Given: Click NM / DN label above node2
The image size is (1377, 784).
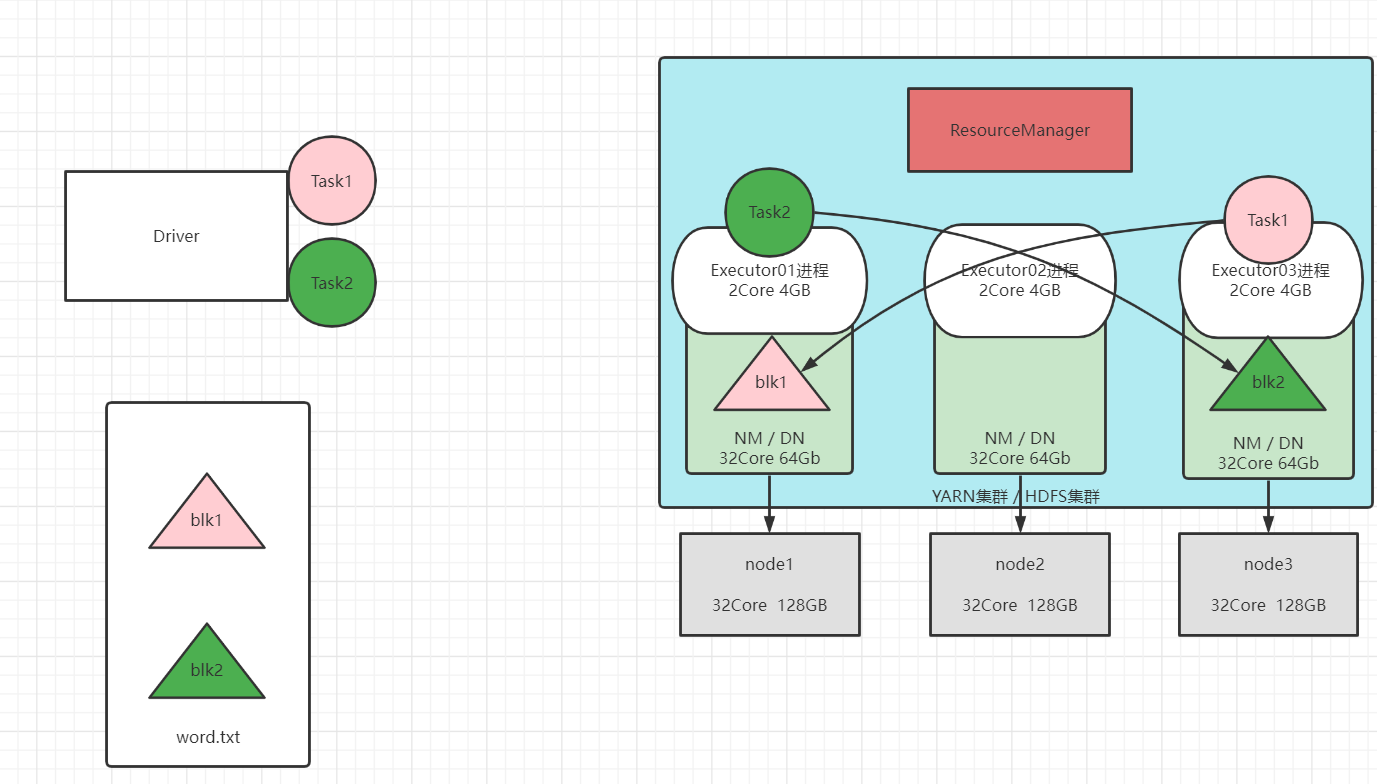Looking at the screenshot, I should pyautogui.click(x=1020, y=438).
